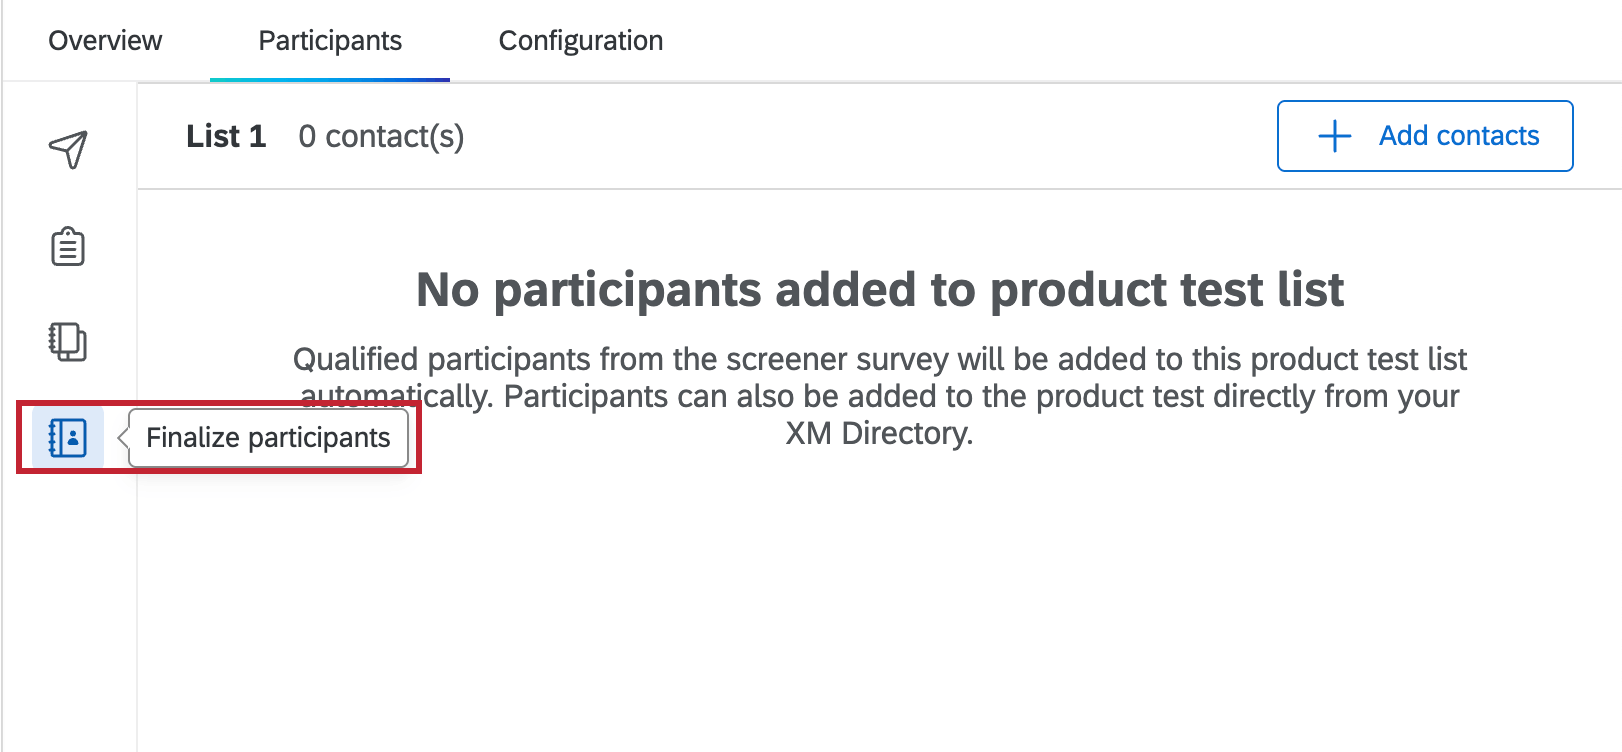This screenshot has height=752, width=1622.
Task: Click the screener survey description paragraph
Action: 880,396
